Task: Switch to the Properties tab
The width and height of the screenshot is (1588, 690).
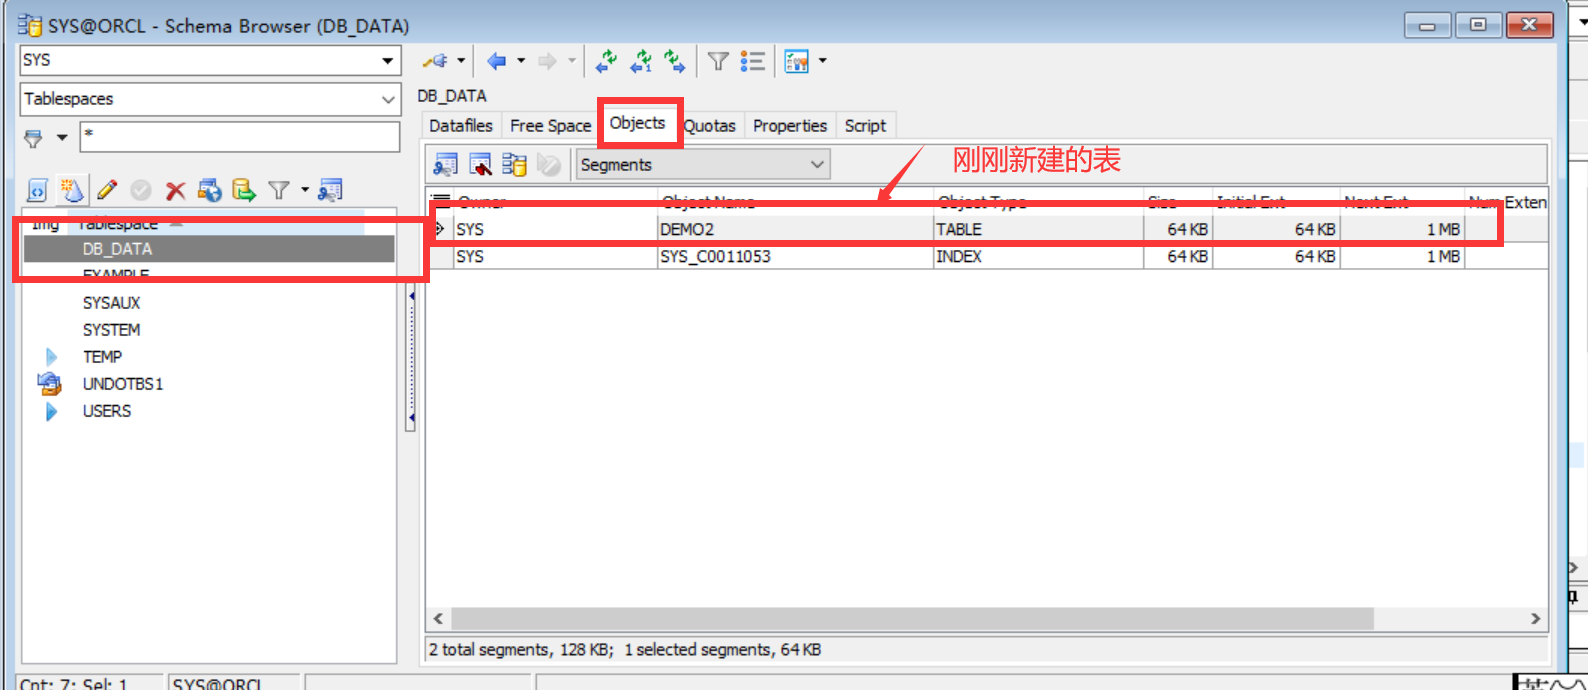Action: tap(790, 126)
